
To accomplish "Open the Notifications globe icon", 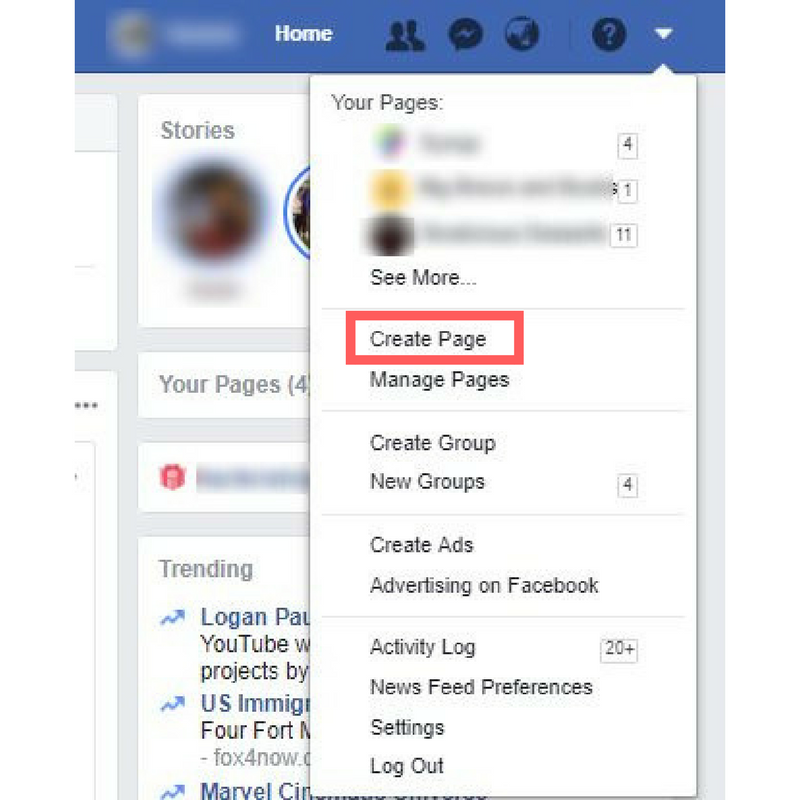I will pos(521,34).
